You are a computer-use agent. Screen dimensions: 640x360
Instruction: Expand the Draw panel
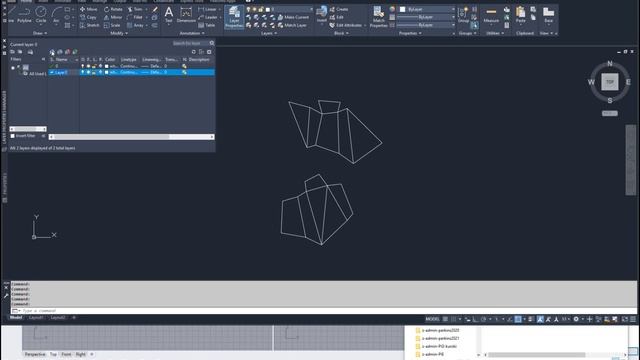click(40, 33)
